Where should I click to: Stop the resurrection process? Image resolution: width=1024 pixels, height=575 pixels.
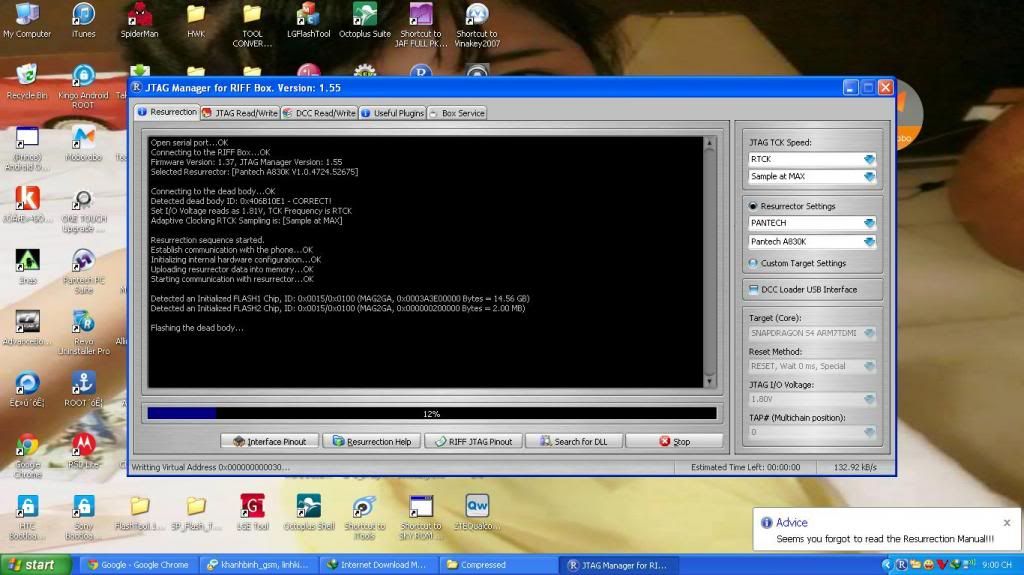tap(674, 442)
